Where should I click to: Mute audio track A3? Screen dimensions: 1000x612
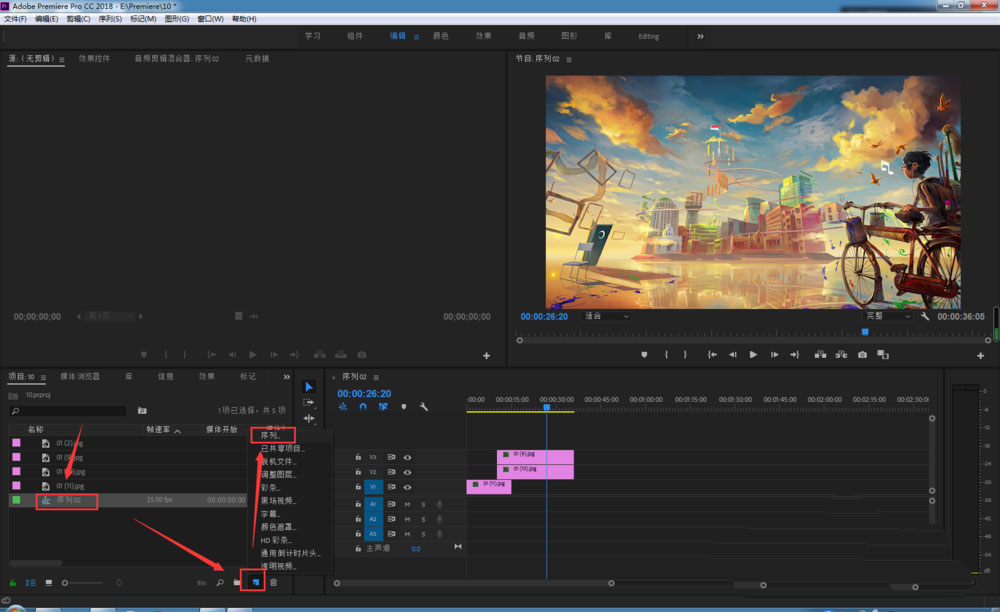[407, 534]
